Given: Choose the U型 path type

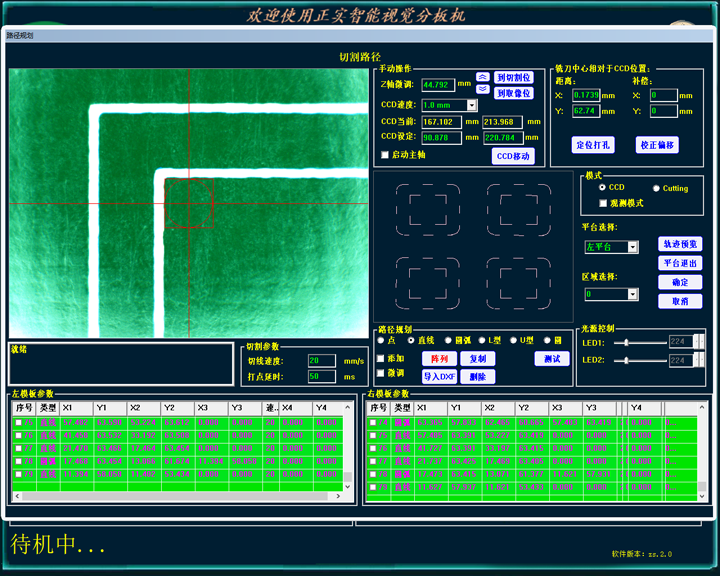Looking at the screenshot, I should coord(513,340).
